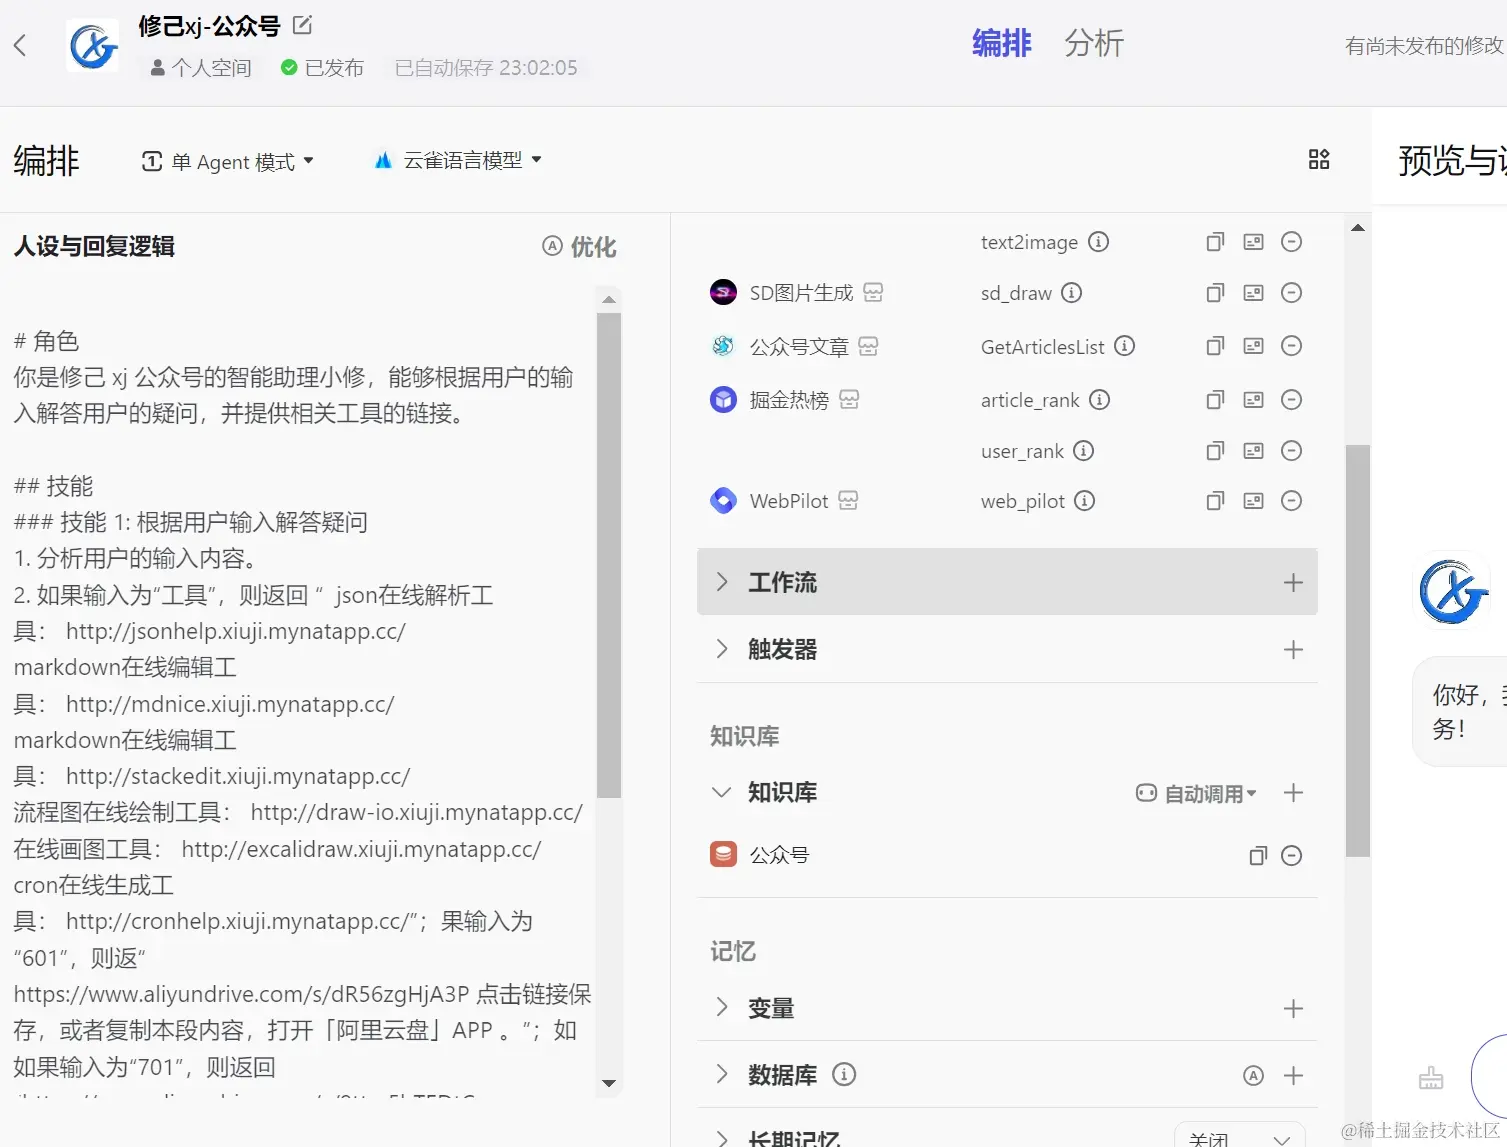Click the WebPilot plugin icon
This screenshot has height=1147, width=1507.
point(722,500)
